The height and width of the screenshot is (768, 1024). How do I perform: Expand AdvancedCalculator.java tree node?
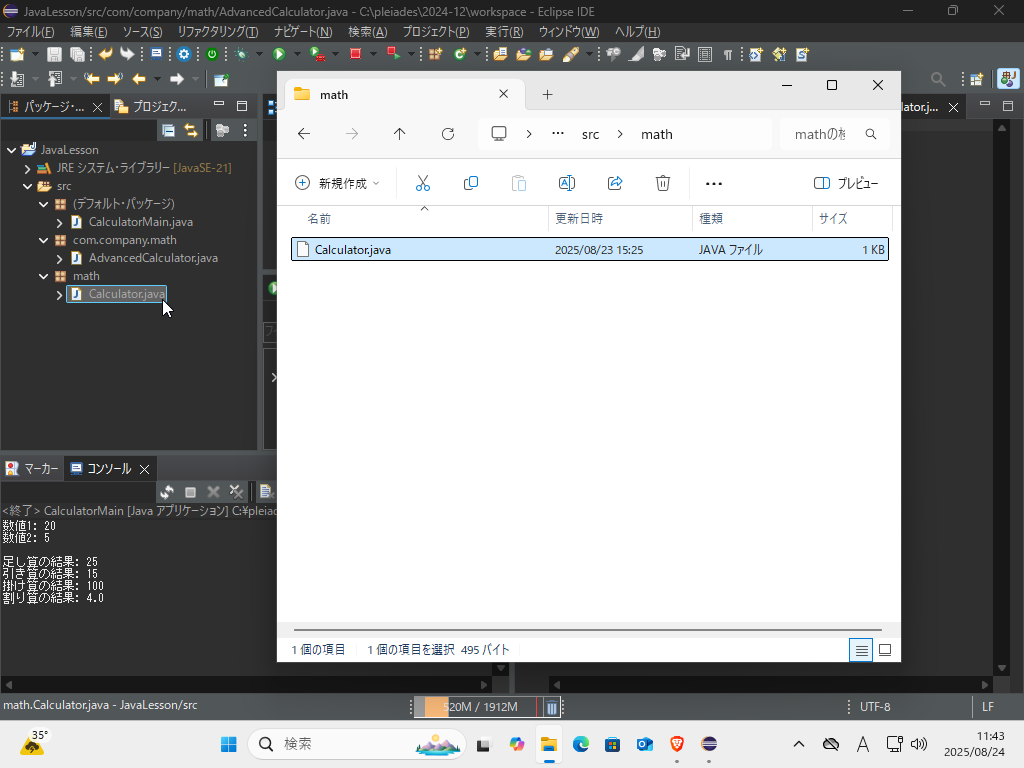pyautogui.click(x=59, y=259)
